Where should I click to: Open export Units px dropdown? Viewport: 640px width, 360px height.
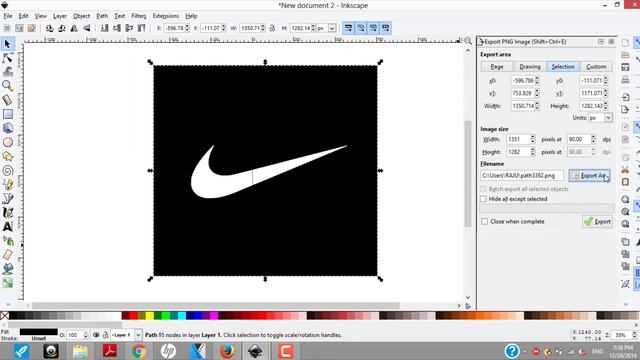pos(608,118)
